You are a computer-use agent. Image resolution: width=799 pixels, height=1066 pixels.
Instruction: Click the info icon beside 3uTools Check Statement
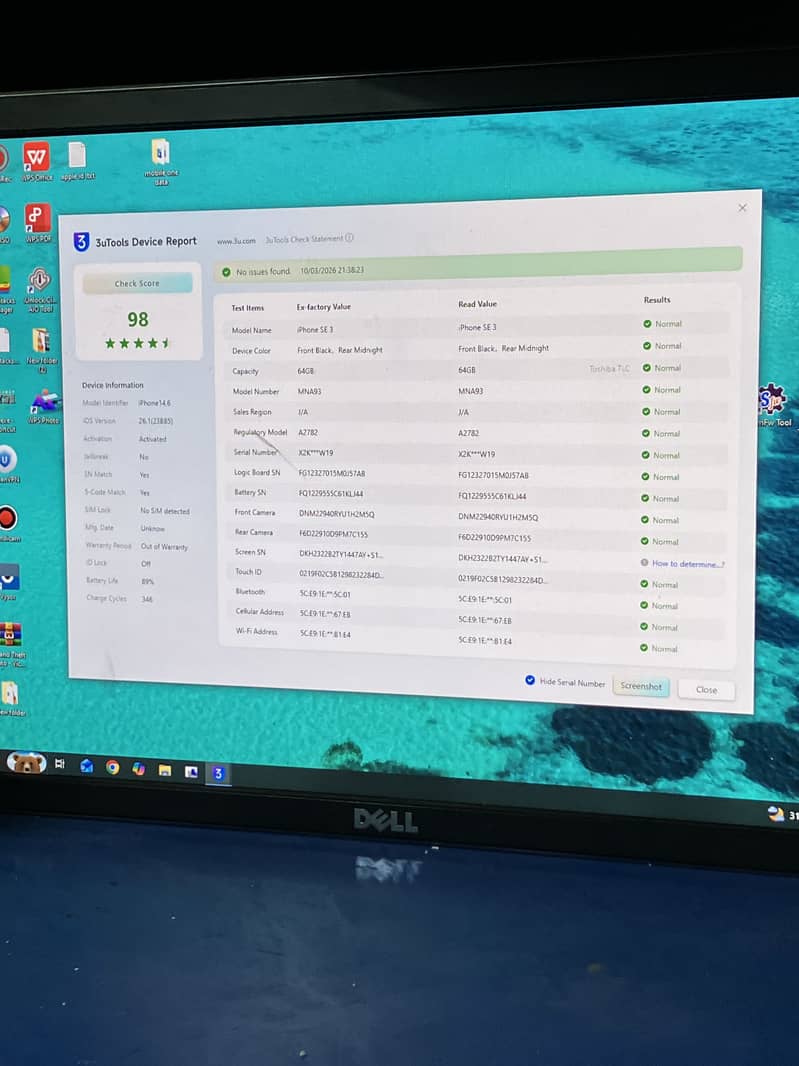click(x=349, y=238)
